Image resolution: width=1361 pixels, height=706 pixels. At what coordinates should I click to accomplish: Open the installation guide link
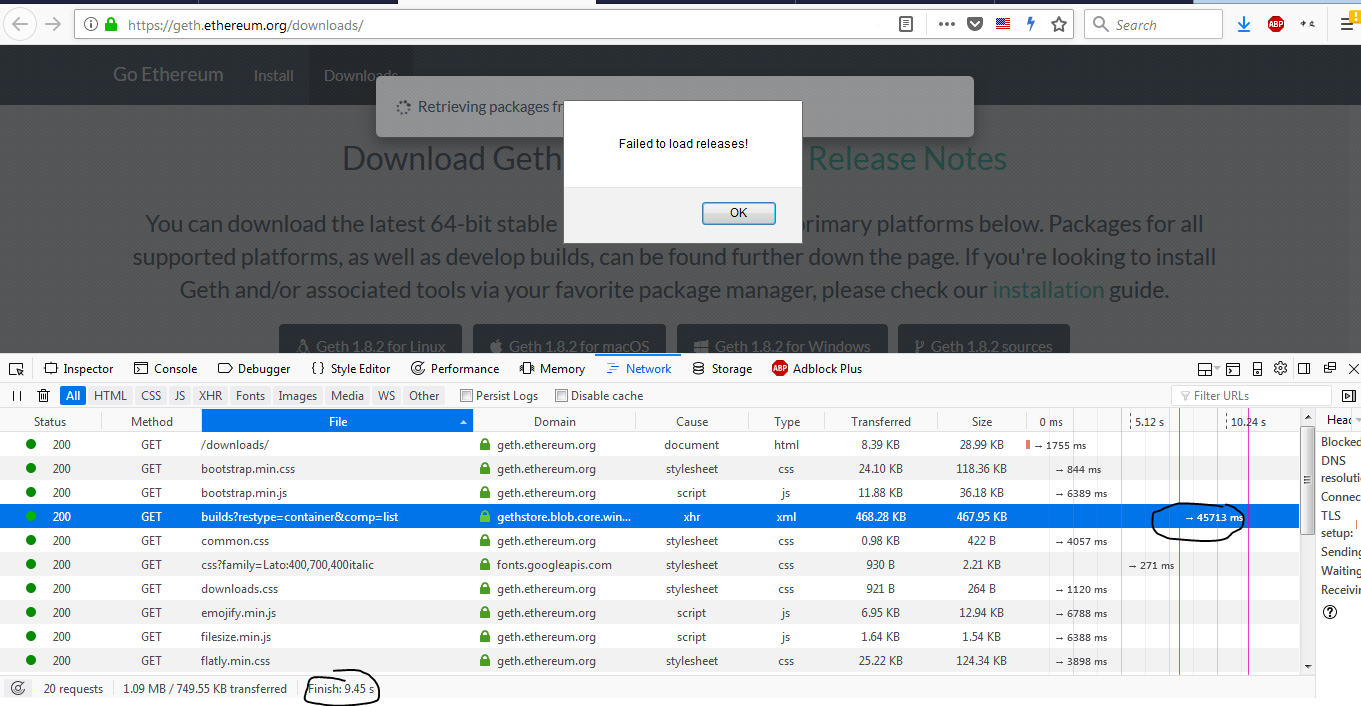pyautogui.click(x=1048, y=290)
